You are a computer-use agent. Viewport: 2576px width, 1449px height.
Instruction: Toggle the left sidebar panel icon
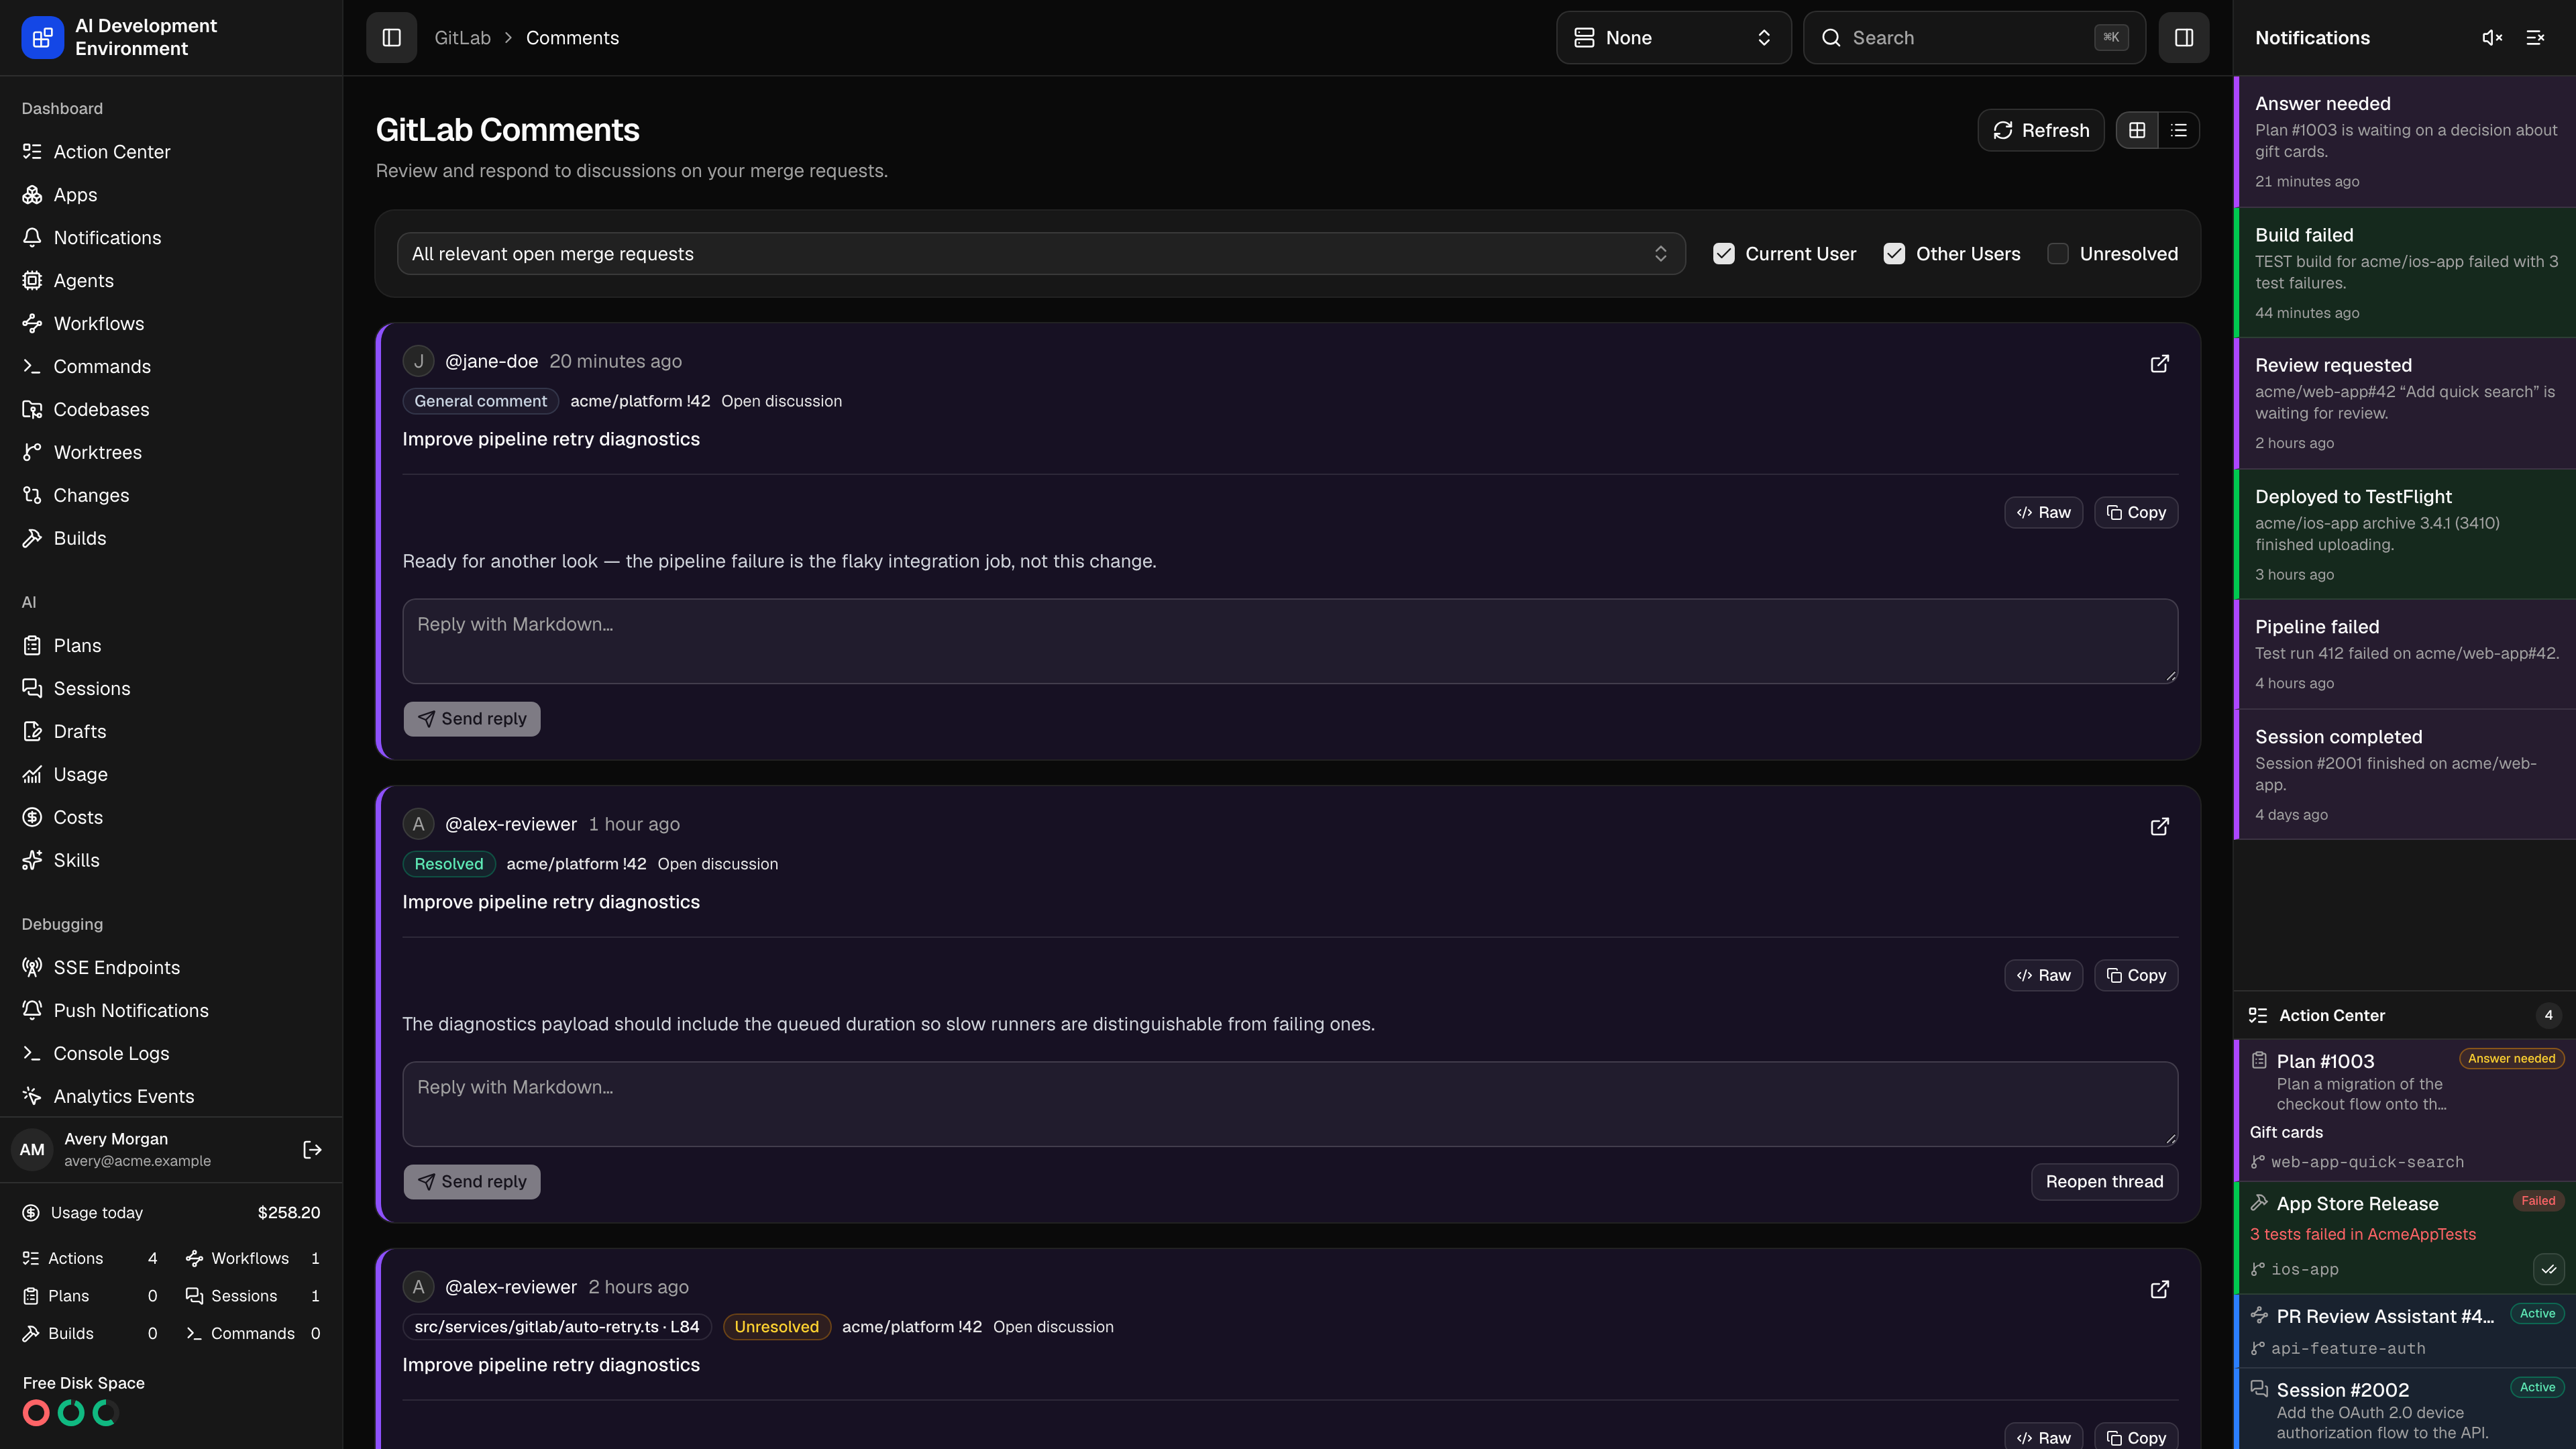click(391, 38)
